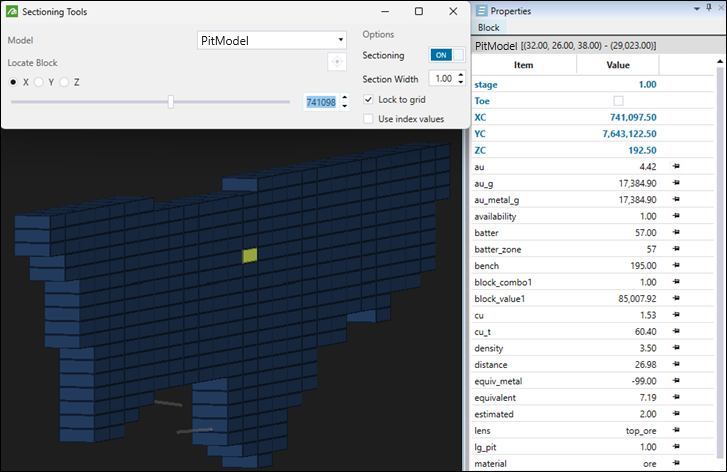Switch to the Block tab
The image size is (727, 472).
coord(489,28)
